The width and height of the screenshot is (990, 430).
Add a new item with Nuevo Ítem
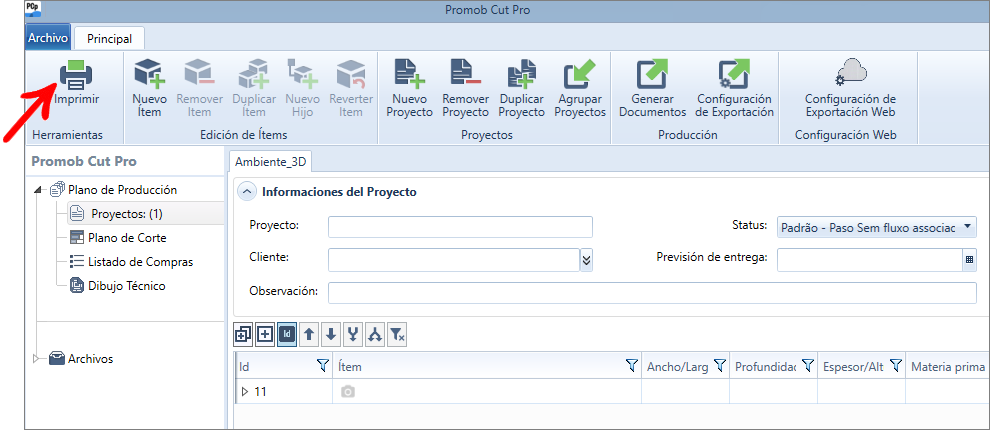coord(149,76)
